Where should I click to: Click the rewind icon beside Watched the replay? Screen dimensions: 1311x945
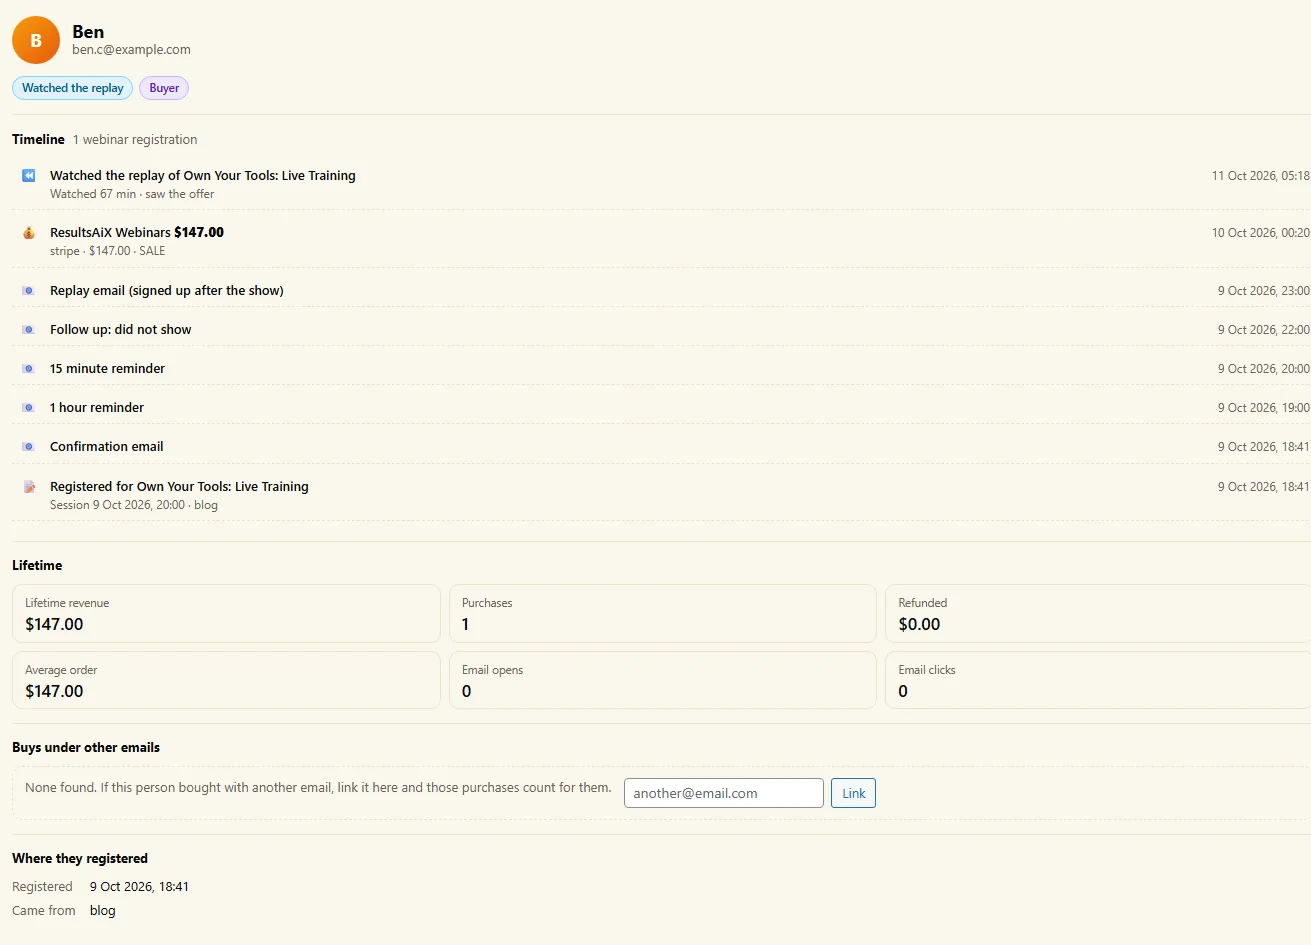click(x=29, y=175)
